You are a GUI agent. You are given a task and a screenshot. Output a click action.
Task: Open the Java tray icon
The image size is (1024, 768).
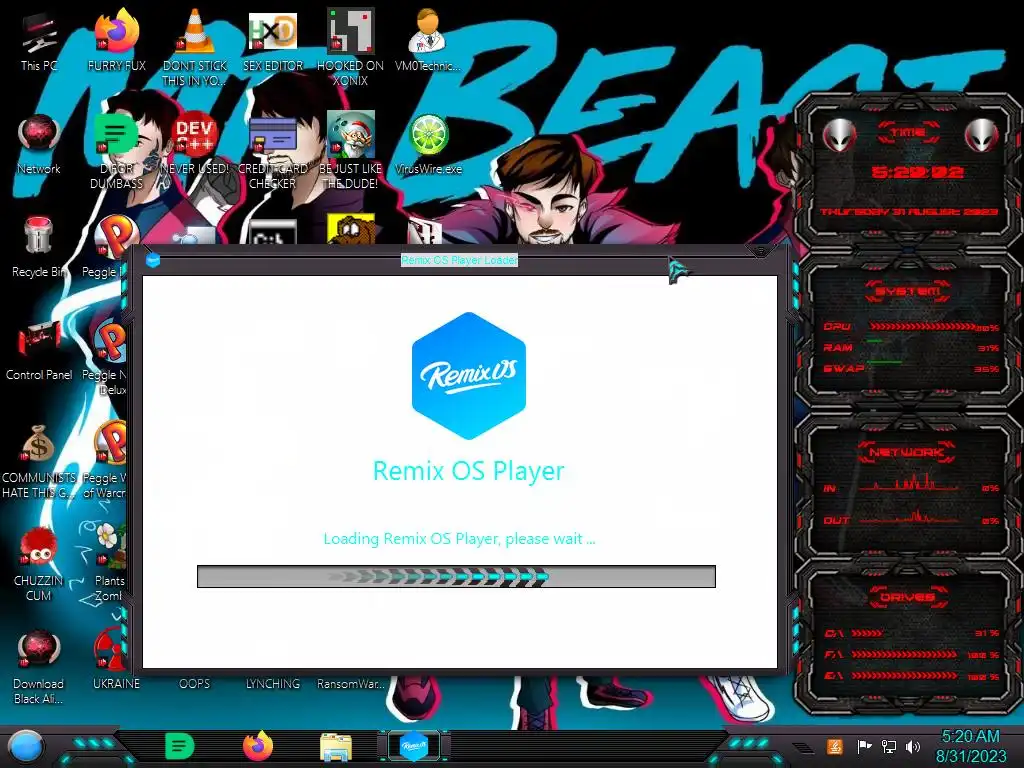tap(834, 746)
